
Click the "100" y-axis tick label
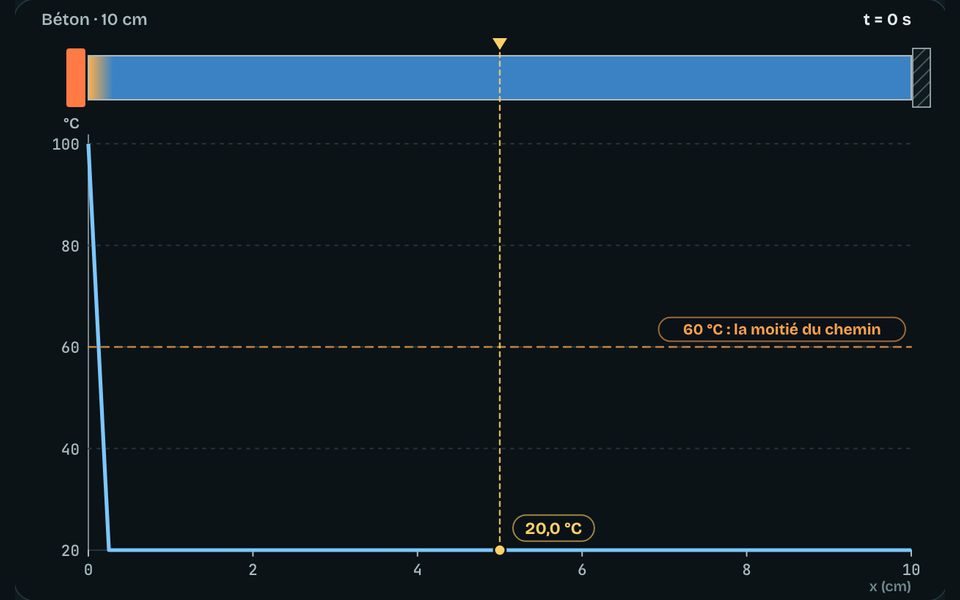[66, 144]
